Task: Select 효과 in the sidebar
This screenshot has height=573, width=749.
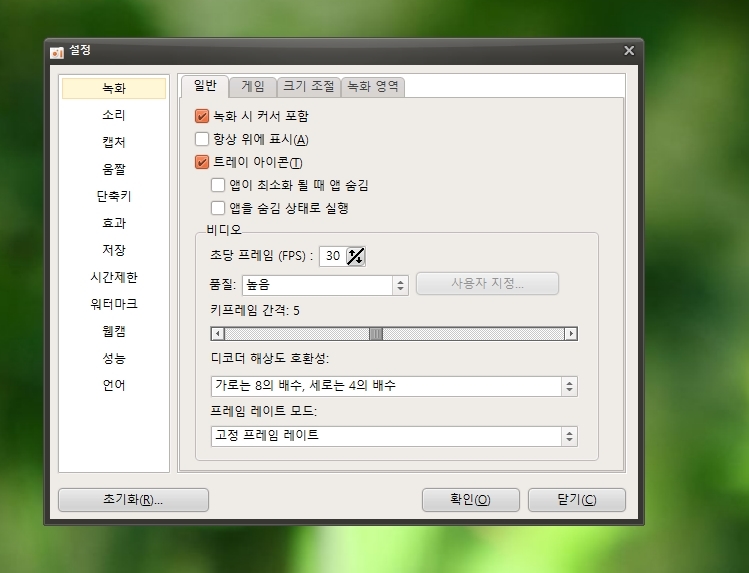Action: [114, 223]
